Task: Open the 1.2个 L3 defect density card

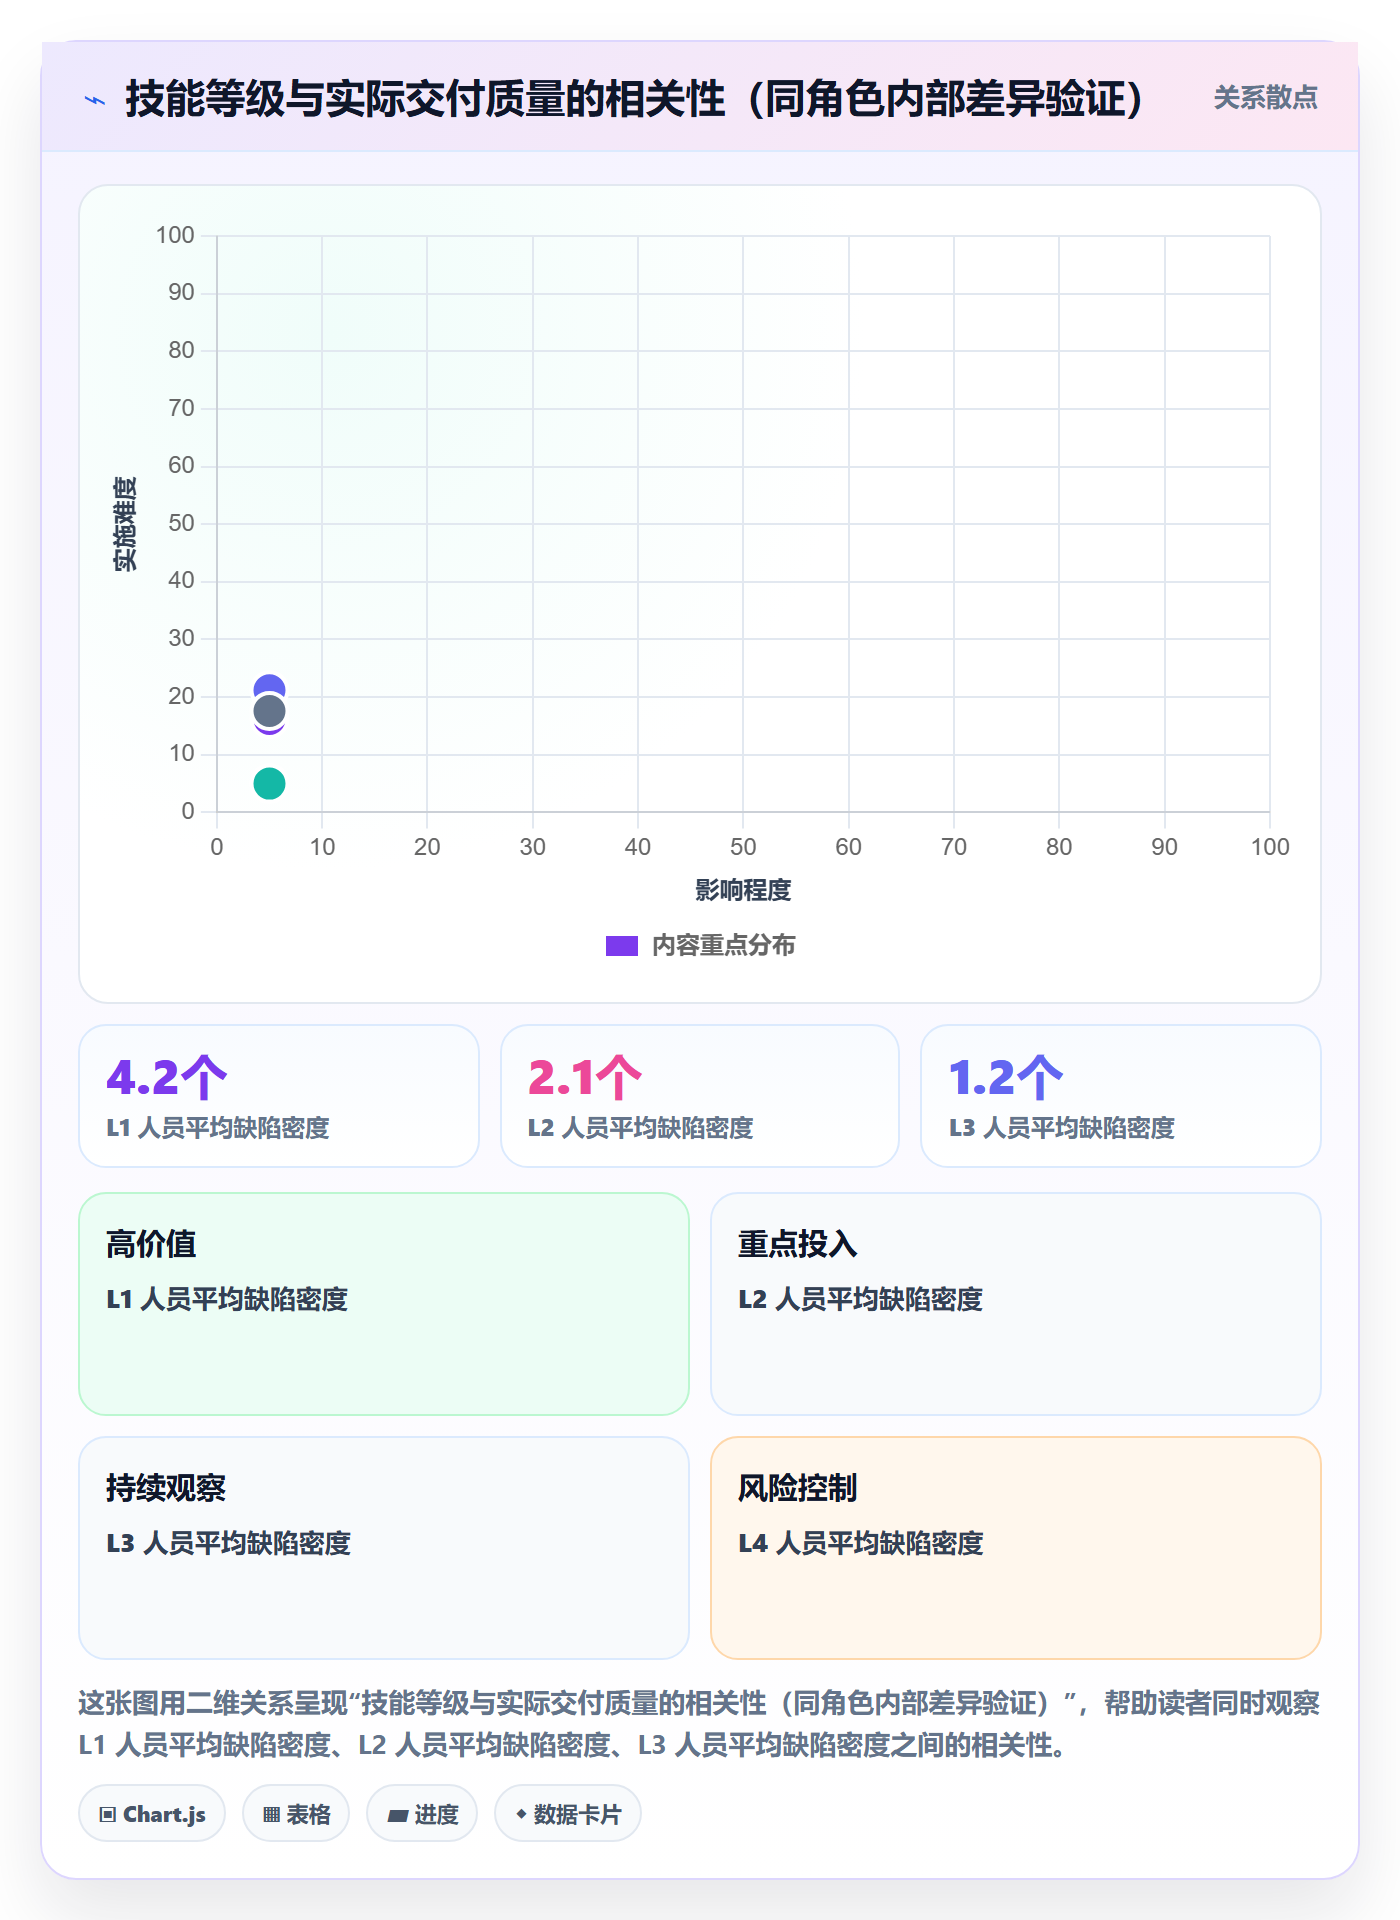Action: 1121,1096
